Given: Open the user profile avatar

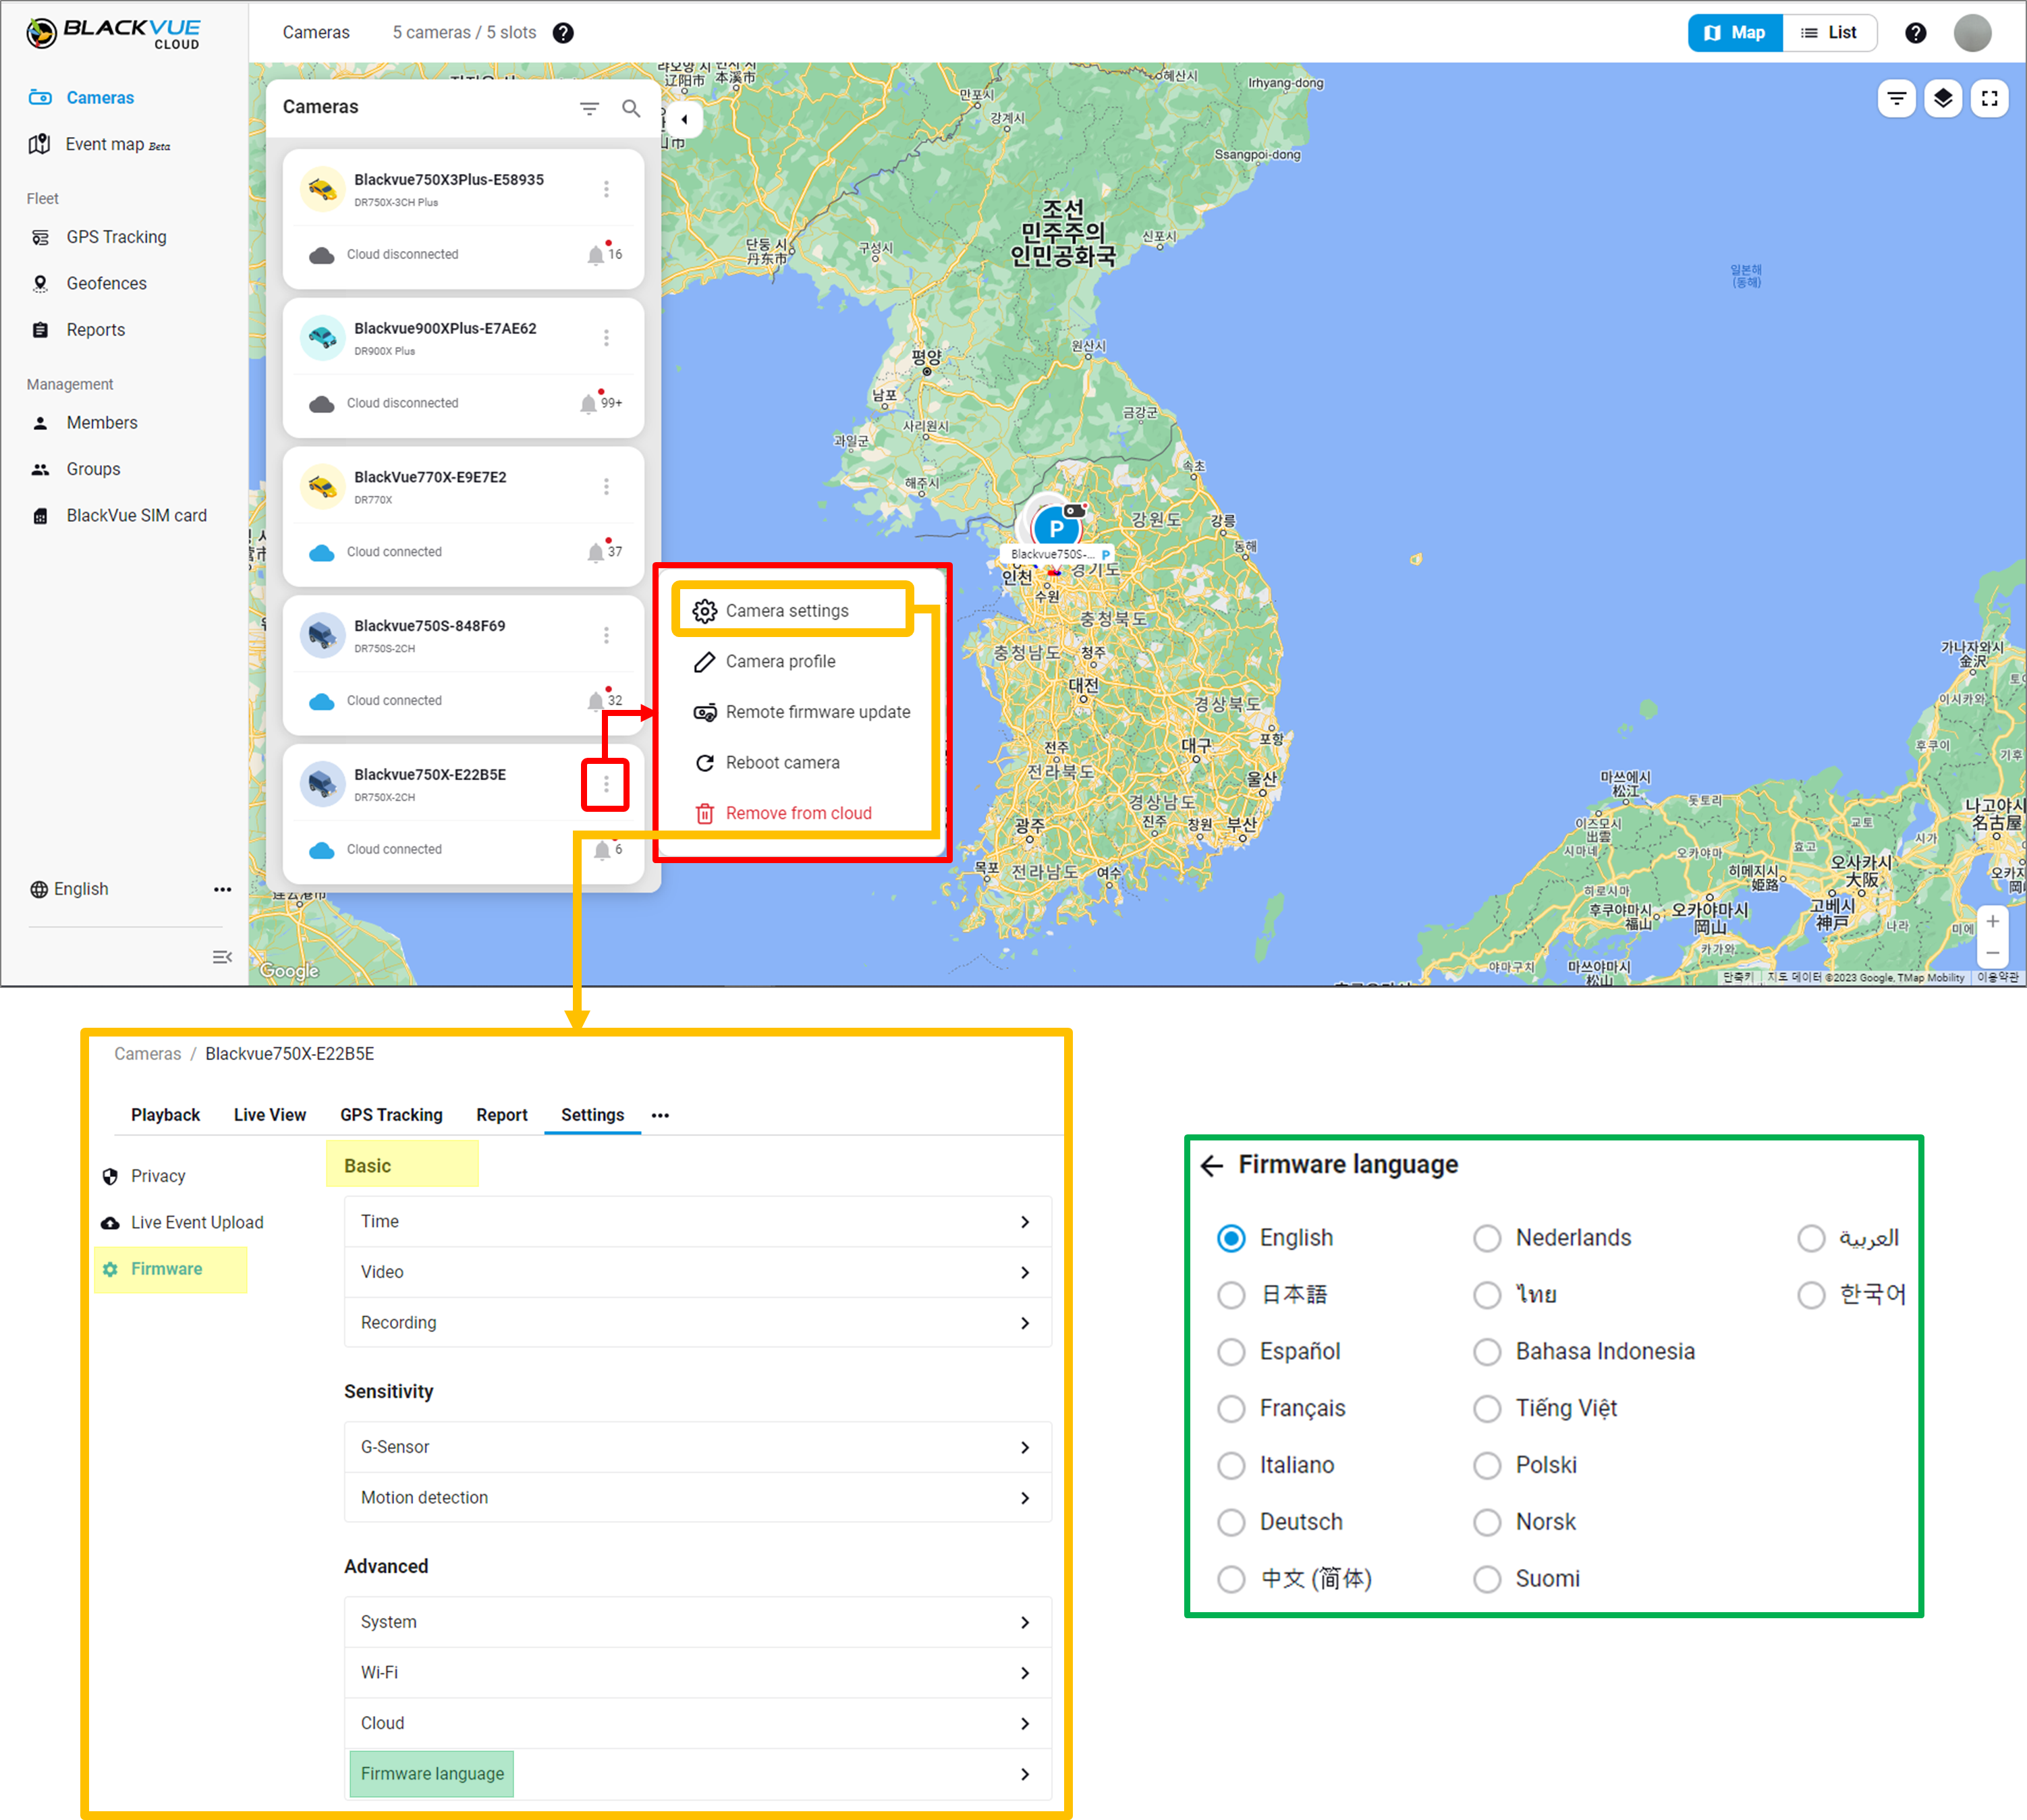Looking at the screenshot, I should coord(1972,33).
